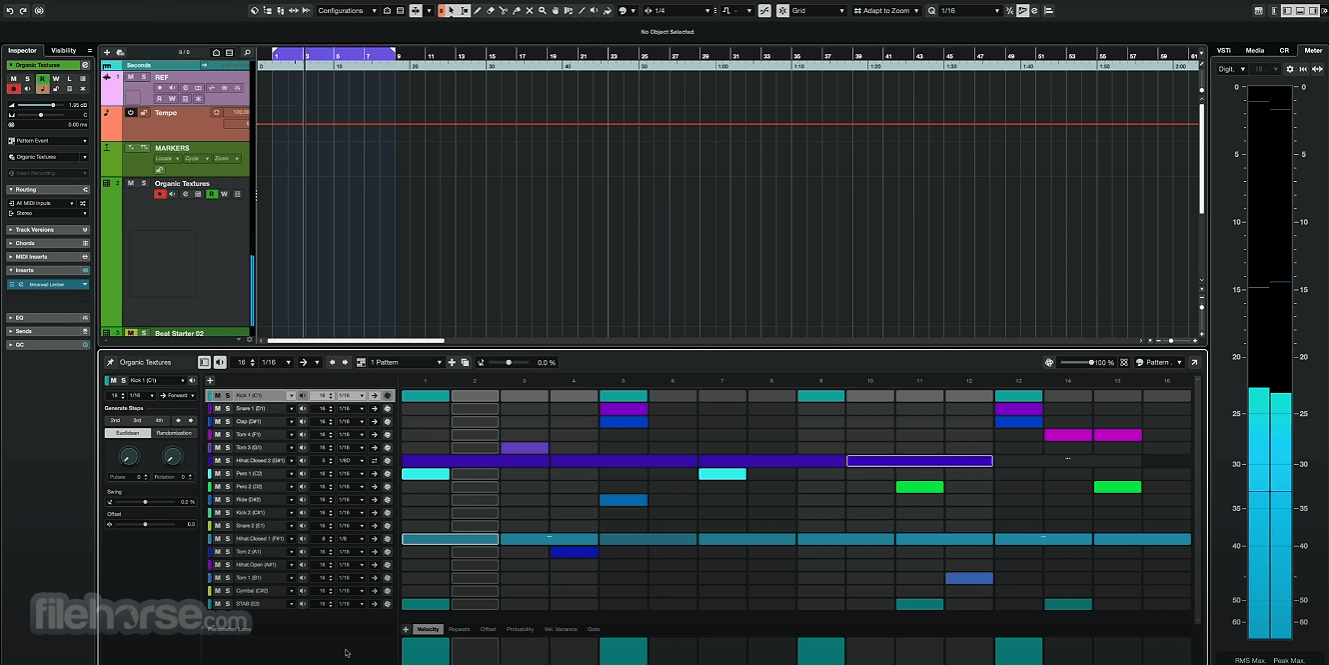Viewport: 1329px width, 665px height.
Task: Select the Erase tool in toolbar
Action: tap(490, 10)
